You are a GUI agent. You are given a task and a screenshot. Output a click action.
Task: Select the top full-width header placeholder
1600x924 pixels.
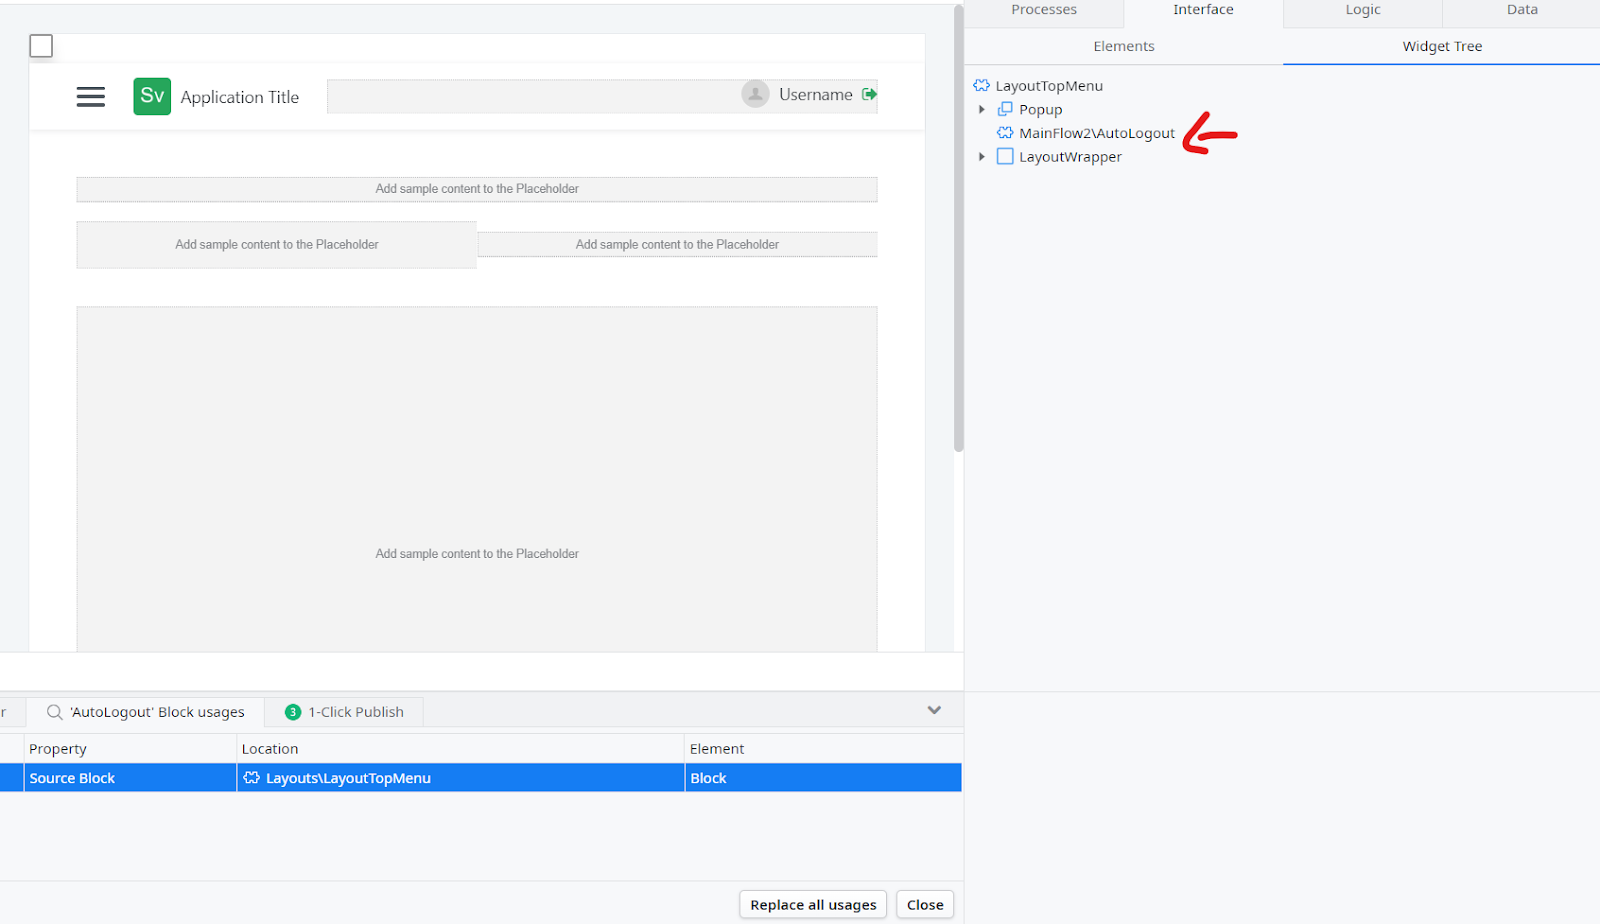click(477, 189)
